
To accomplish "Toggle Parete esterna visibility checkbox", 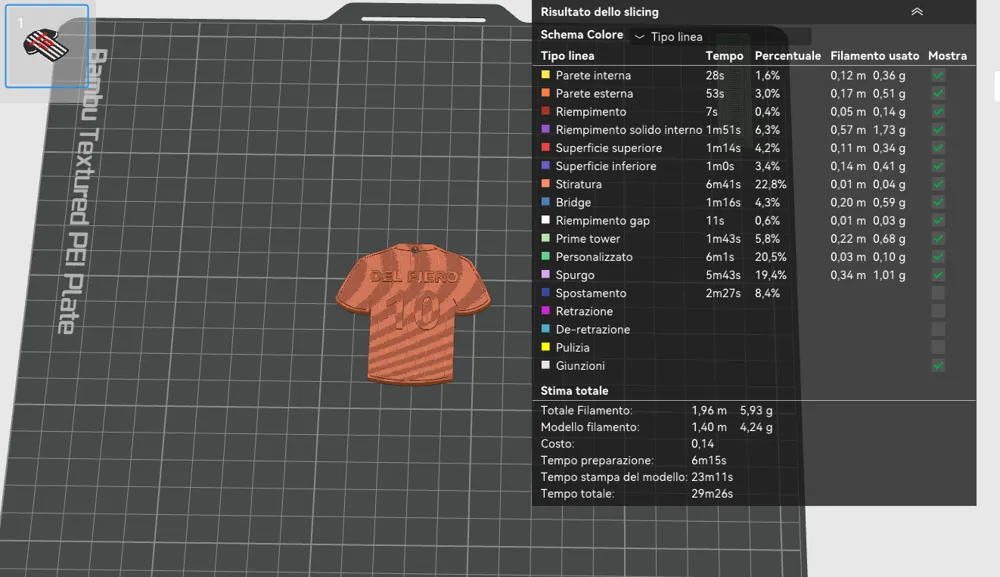I will (938, 93).
